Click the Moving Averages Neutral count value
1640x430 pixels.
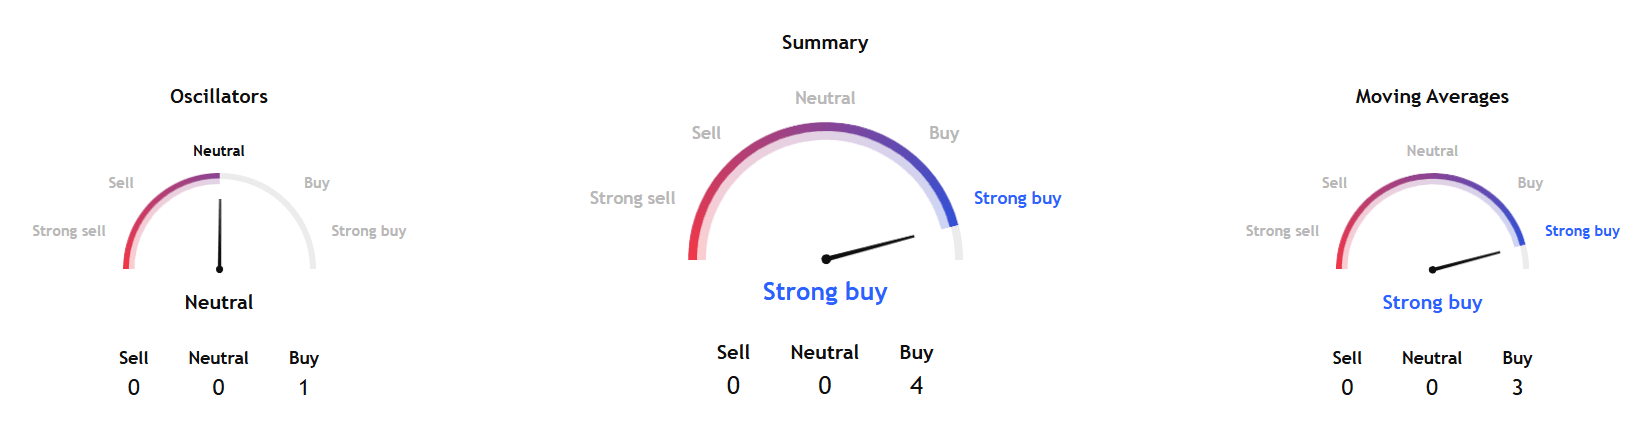click(x=1431, y=388)
